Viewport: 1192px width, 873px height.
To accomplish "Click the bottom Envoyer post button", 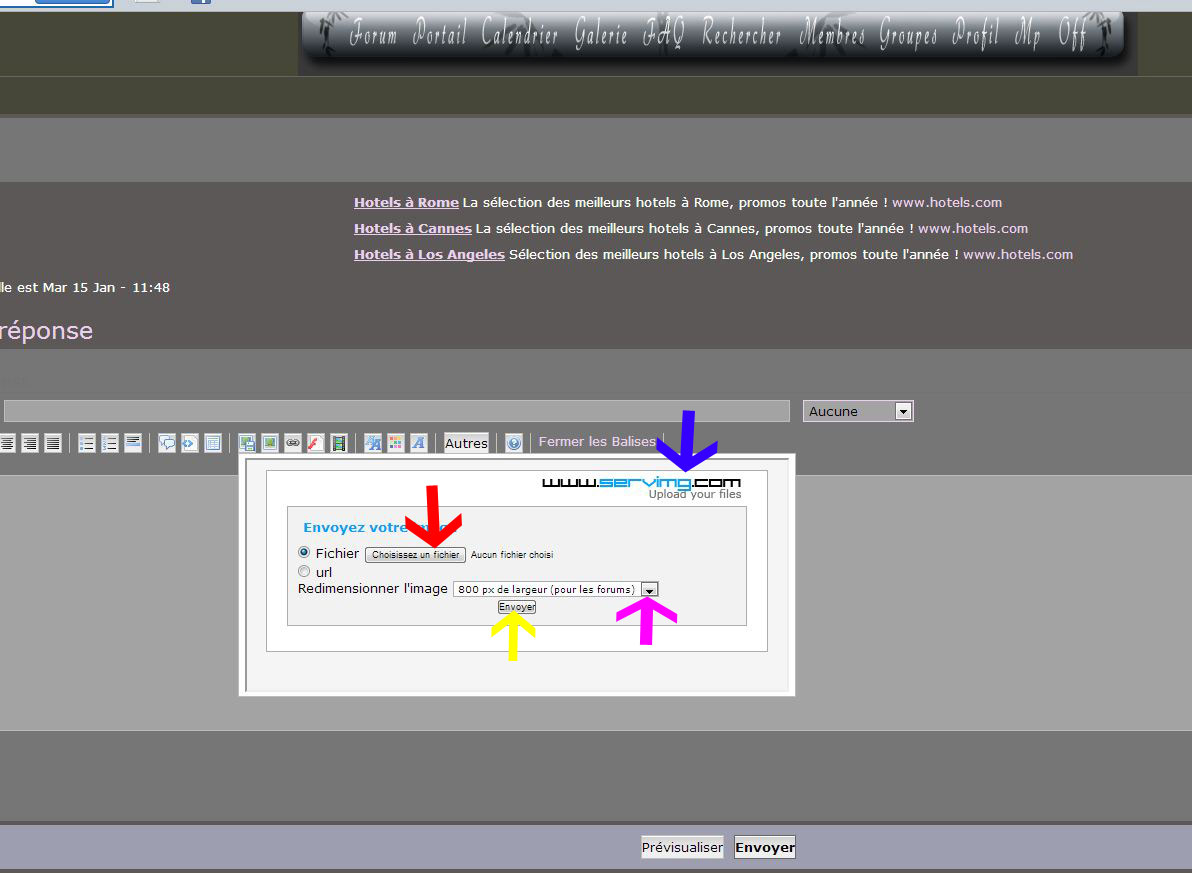I will tap(765, 847).
